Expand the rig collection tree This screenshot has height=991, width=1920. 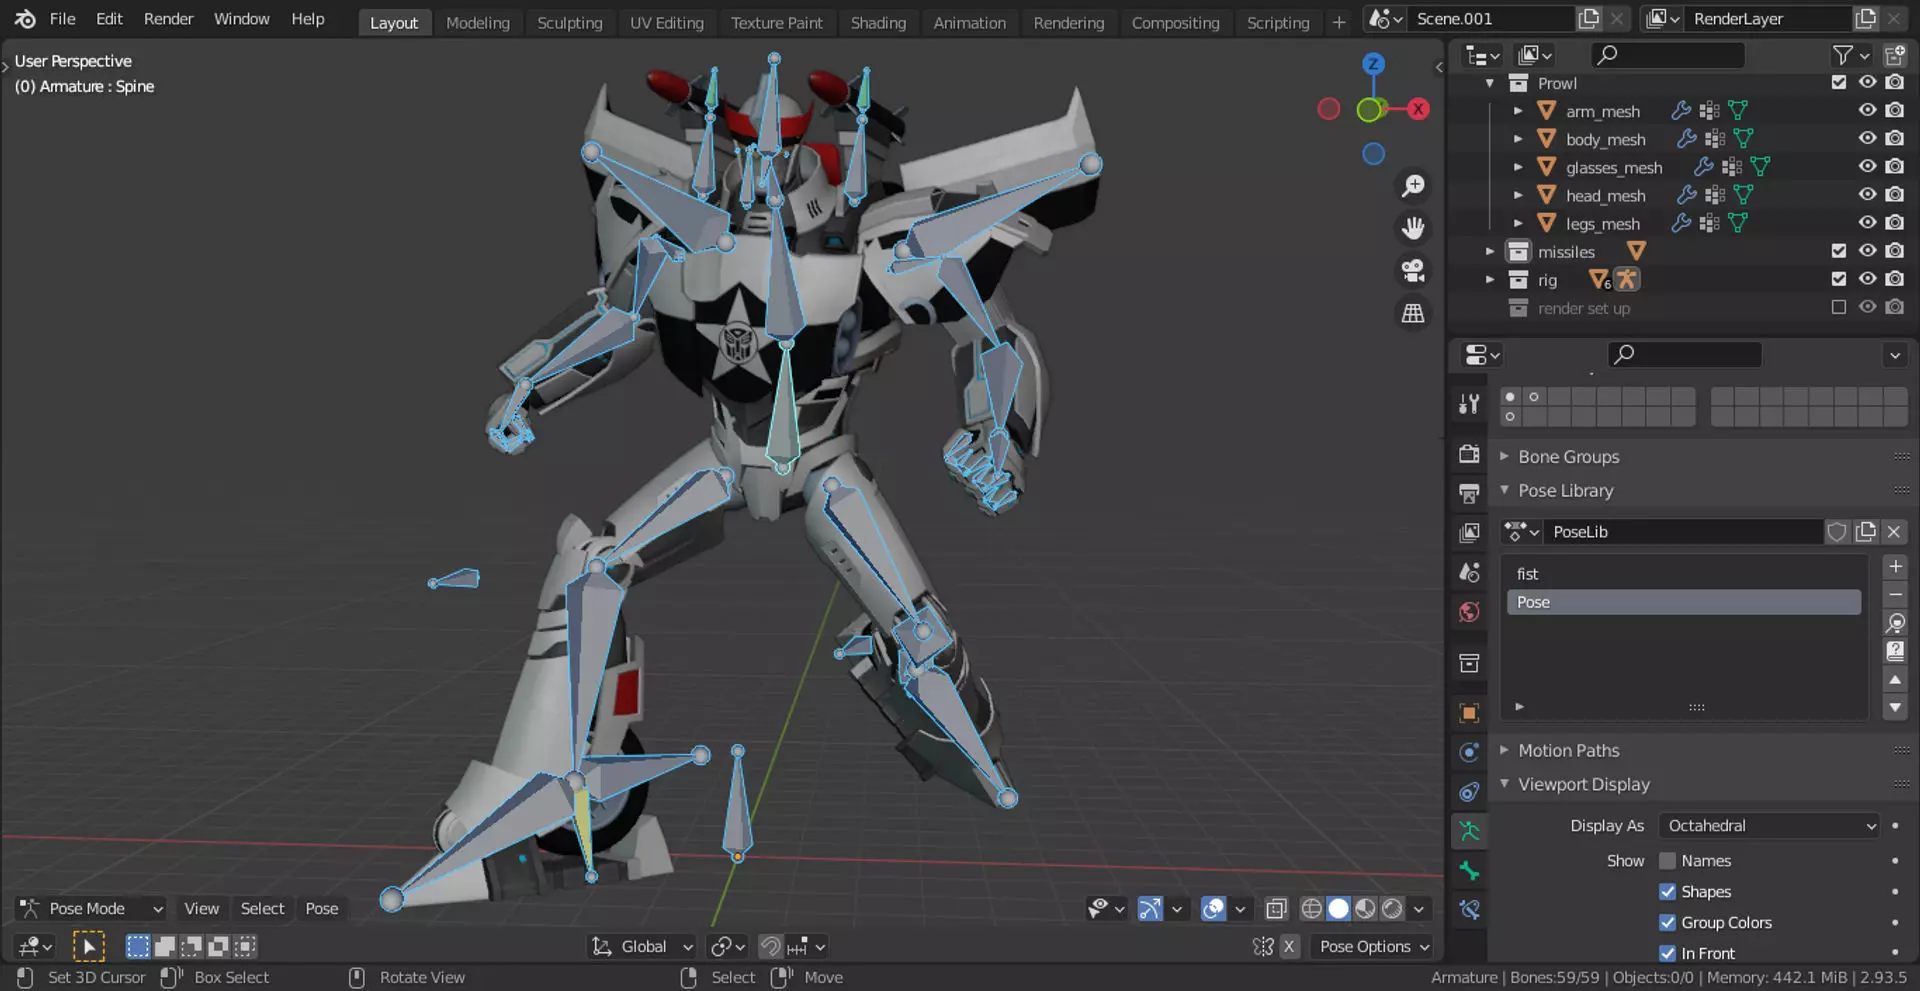point(1490,279)
